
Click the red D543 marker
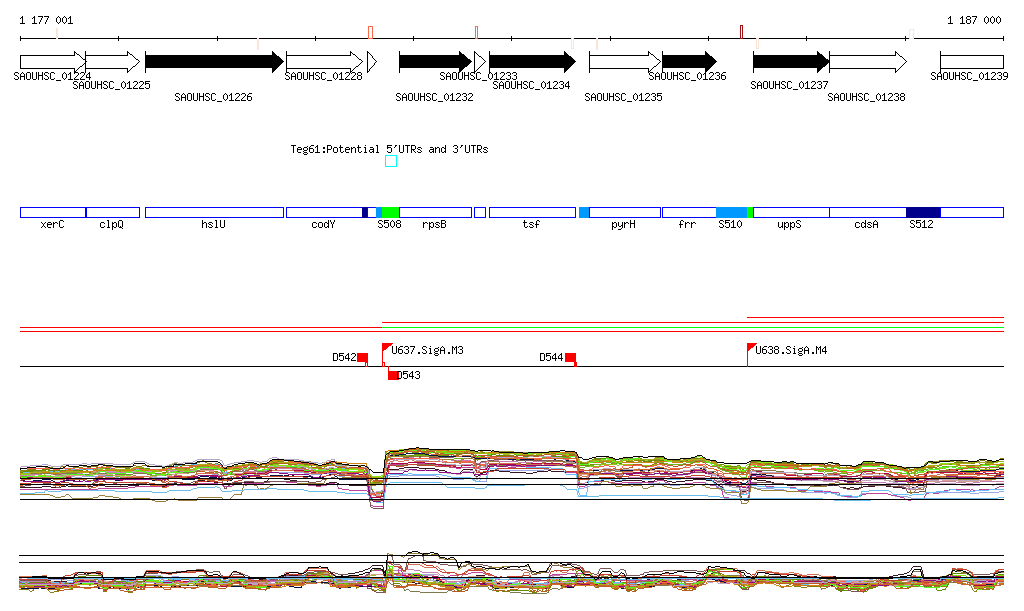[x=393, y=375]
